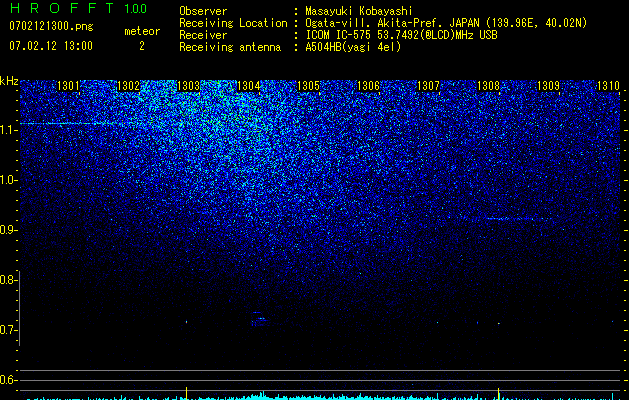Click observer name Masayuki Kobayashi
Image resolution: width=629 pixels, height=400 pixels.
pyautogui.click(x=359, y=11)
